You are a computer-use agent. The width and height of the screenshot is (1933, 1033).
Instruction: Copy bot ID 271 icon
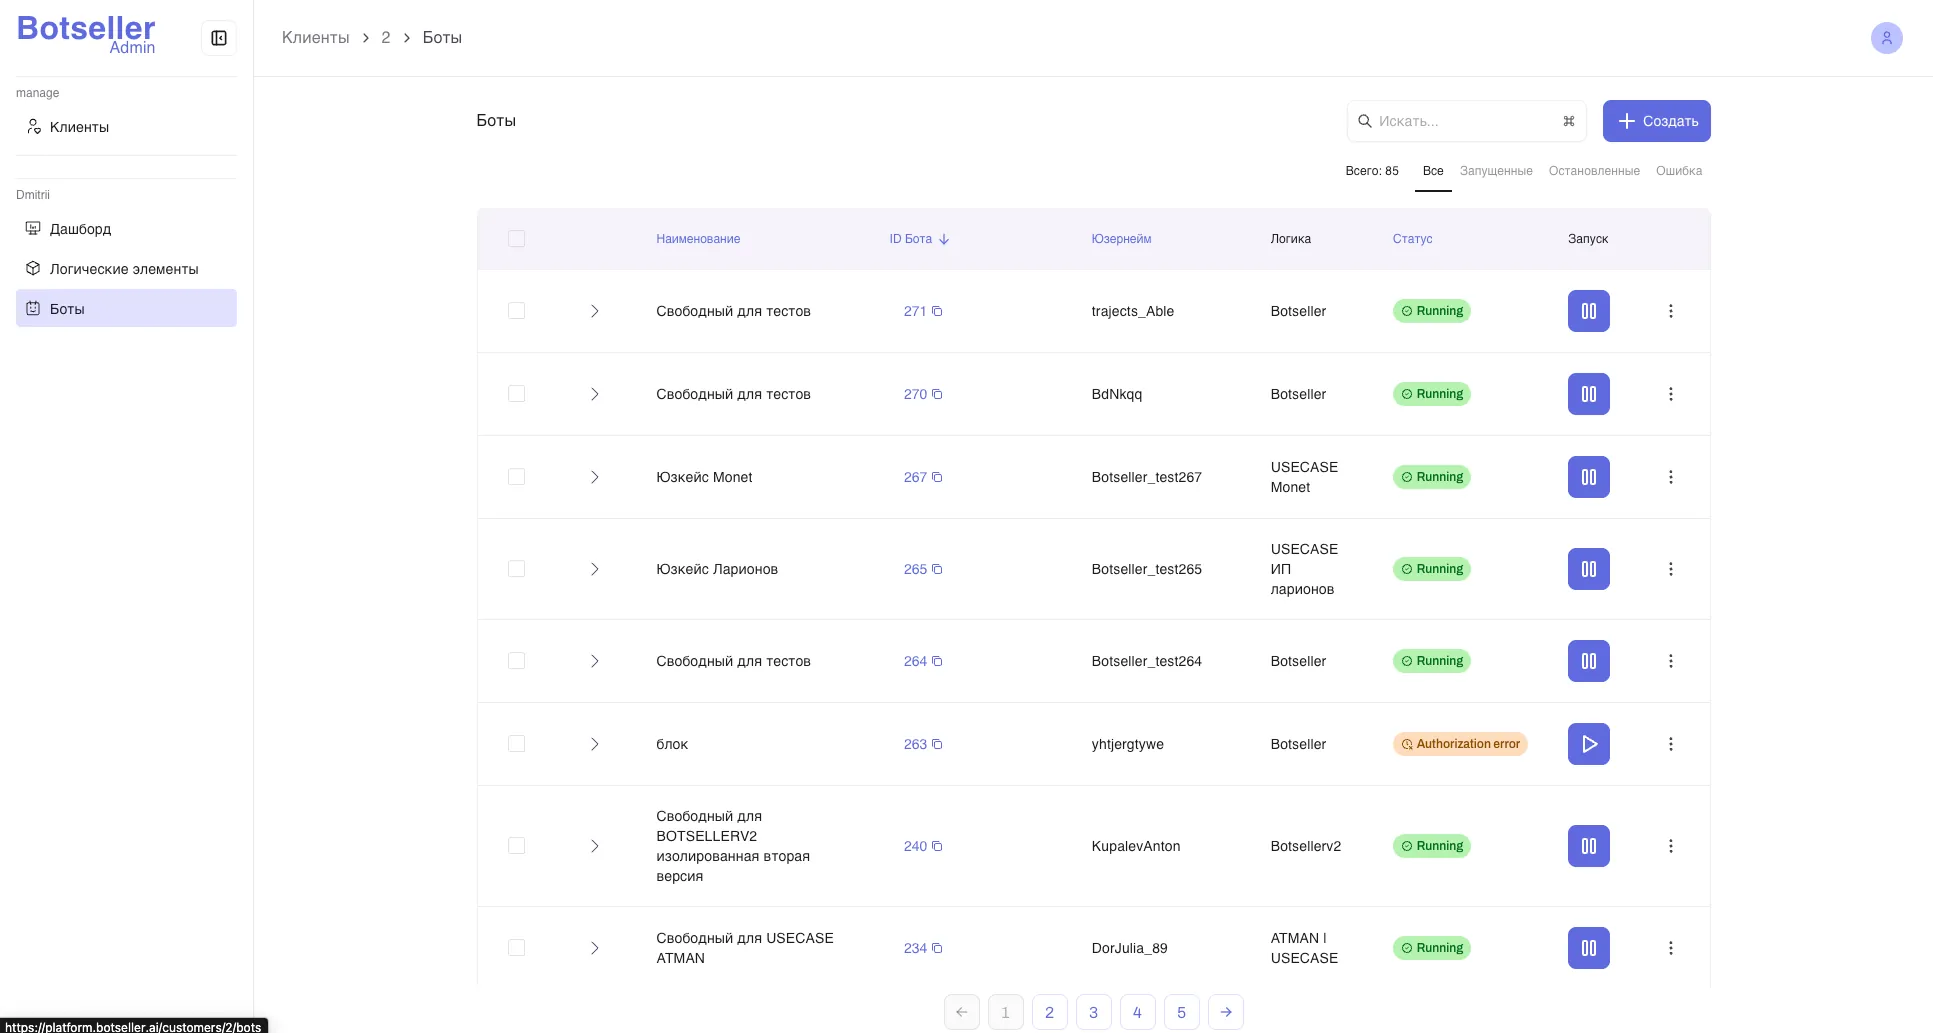tap(937, 311)
